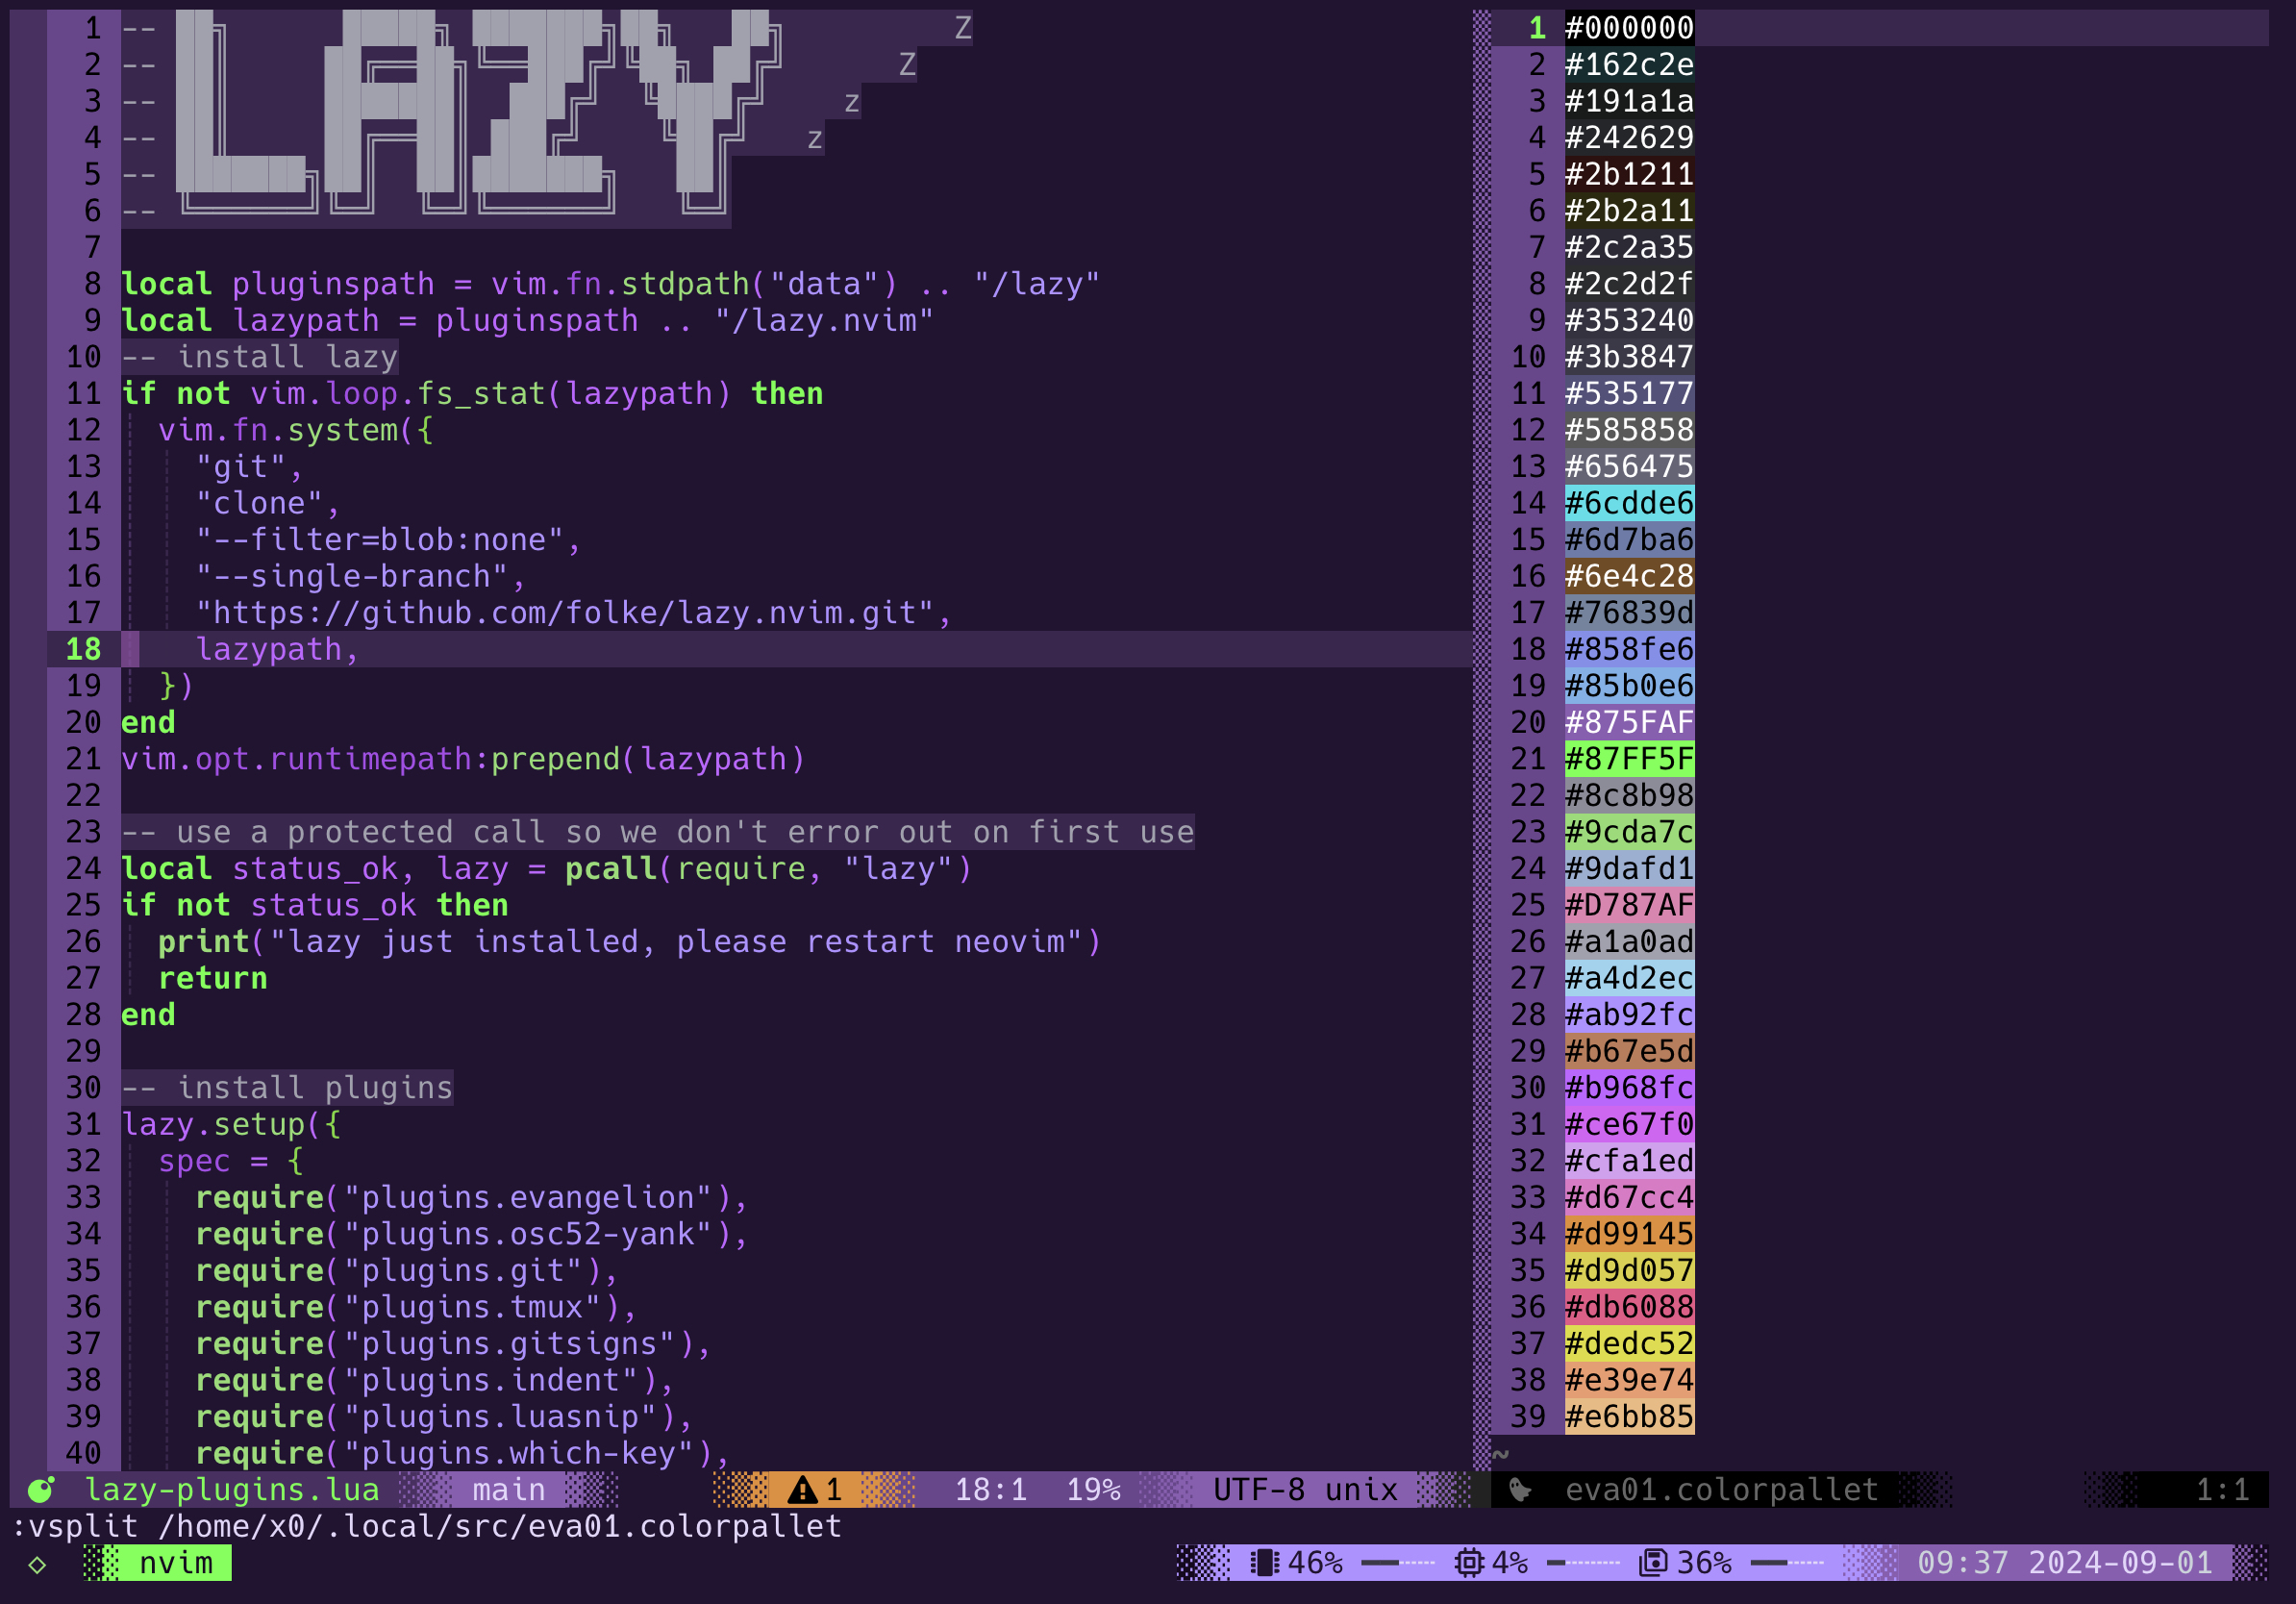The image size is (2296, 1604).
Task: Click the memory chip icon showing 46%
Action: tap(1265, 1563)
